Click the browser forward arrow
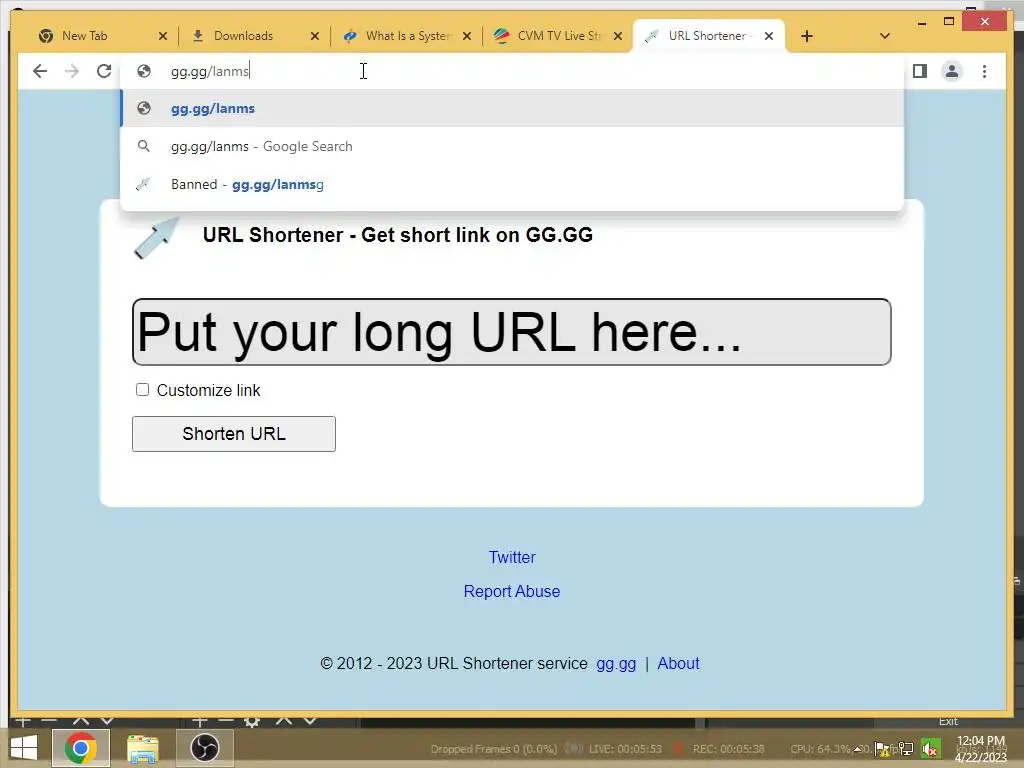1024x768 pixels. [72, 71]
